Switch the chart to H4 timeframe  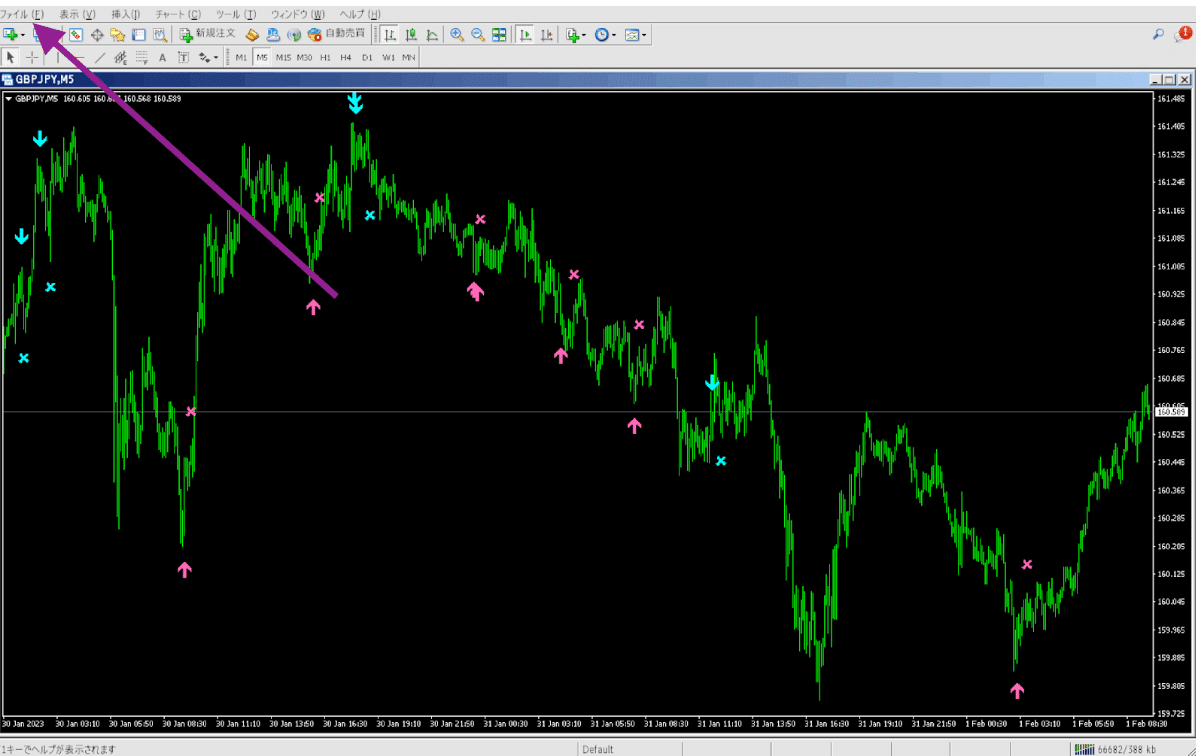346,57
